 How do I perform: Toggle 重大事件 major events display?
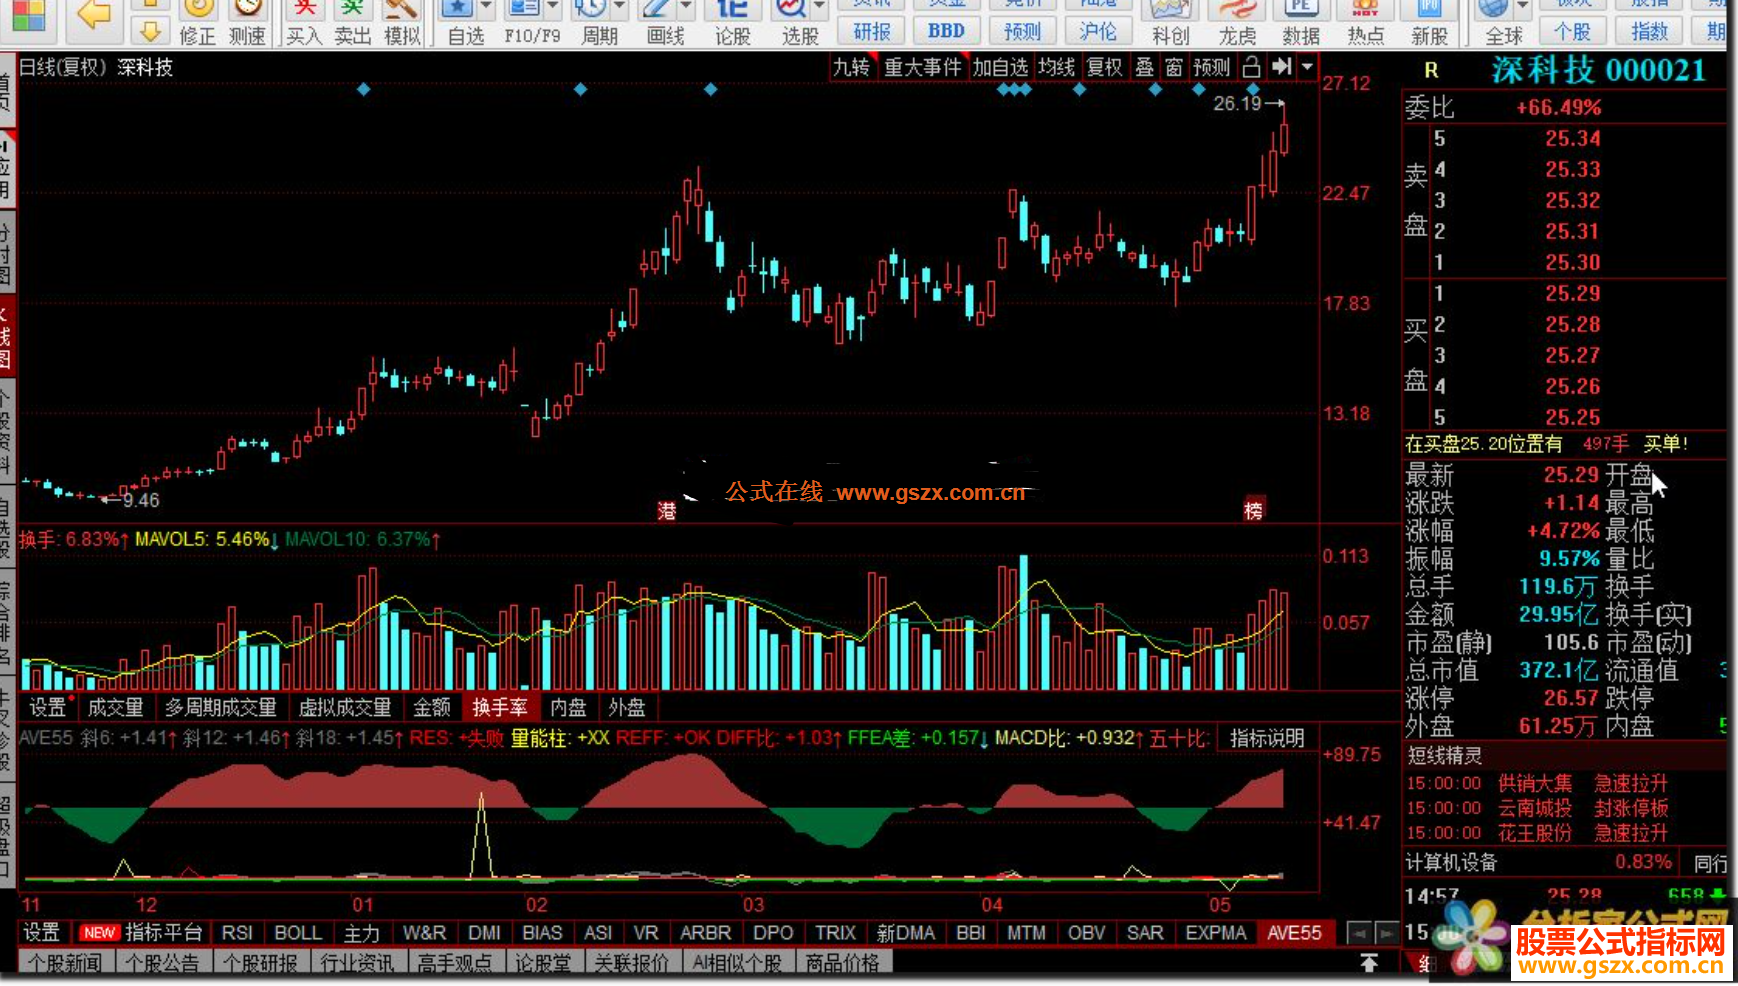[922, 67]
